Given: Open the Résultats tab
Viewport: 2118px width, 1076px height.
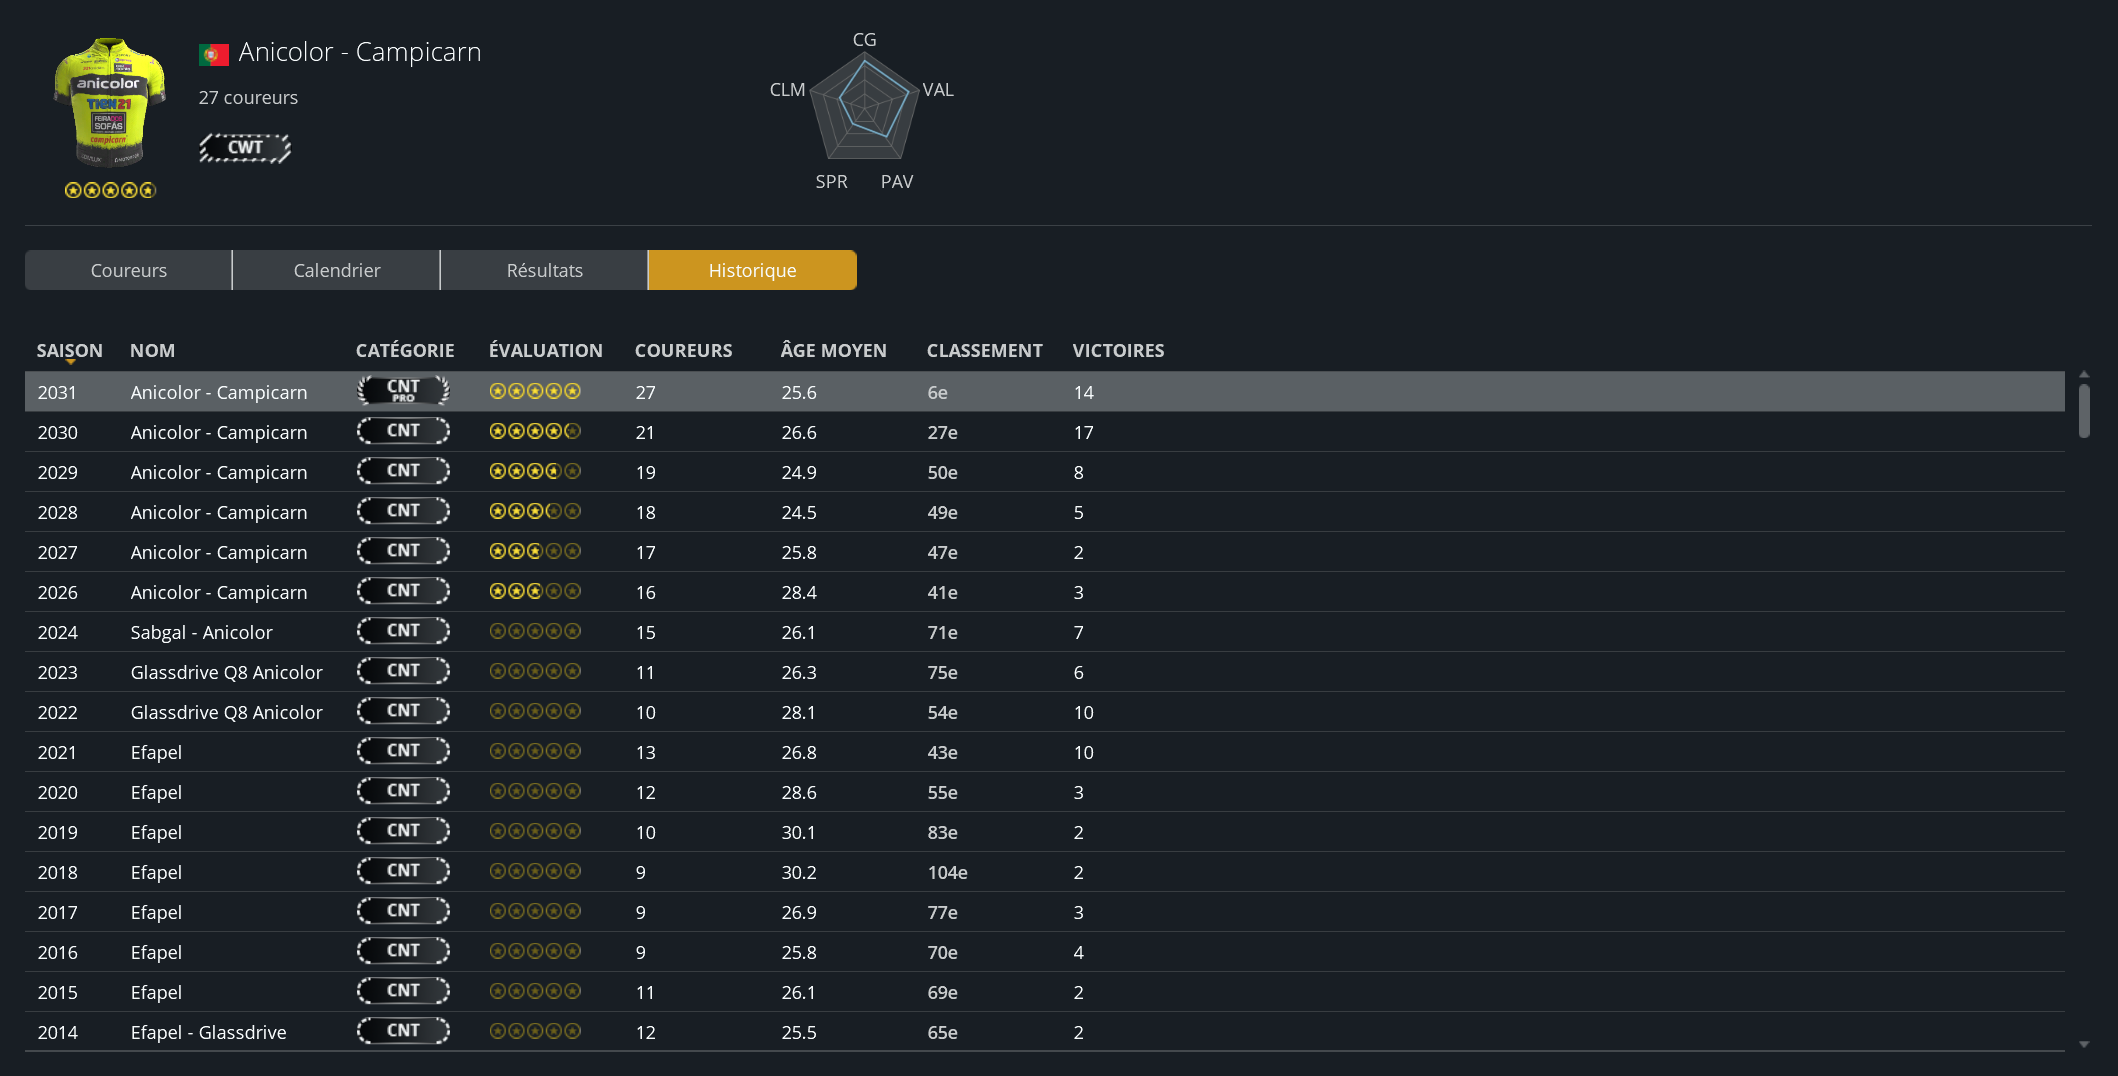Looking at the screenshot, I should (x=544, y=271).
